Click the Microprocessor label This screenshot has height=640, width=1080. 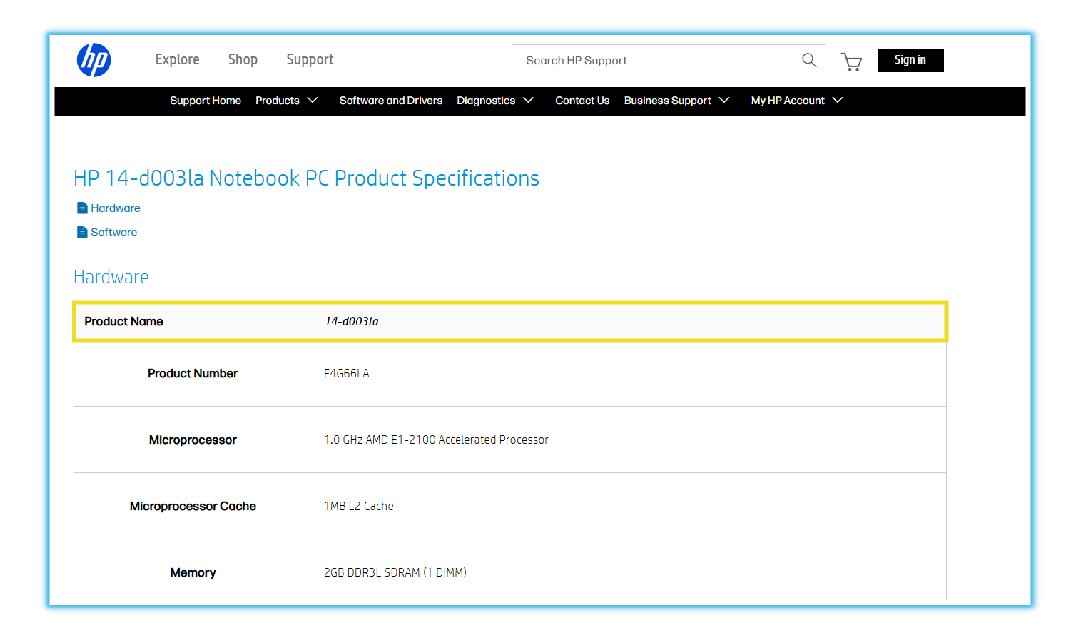(193, 440)
